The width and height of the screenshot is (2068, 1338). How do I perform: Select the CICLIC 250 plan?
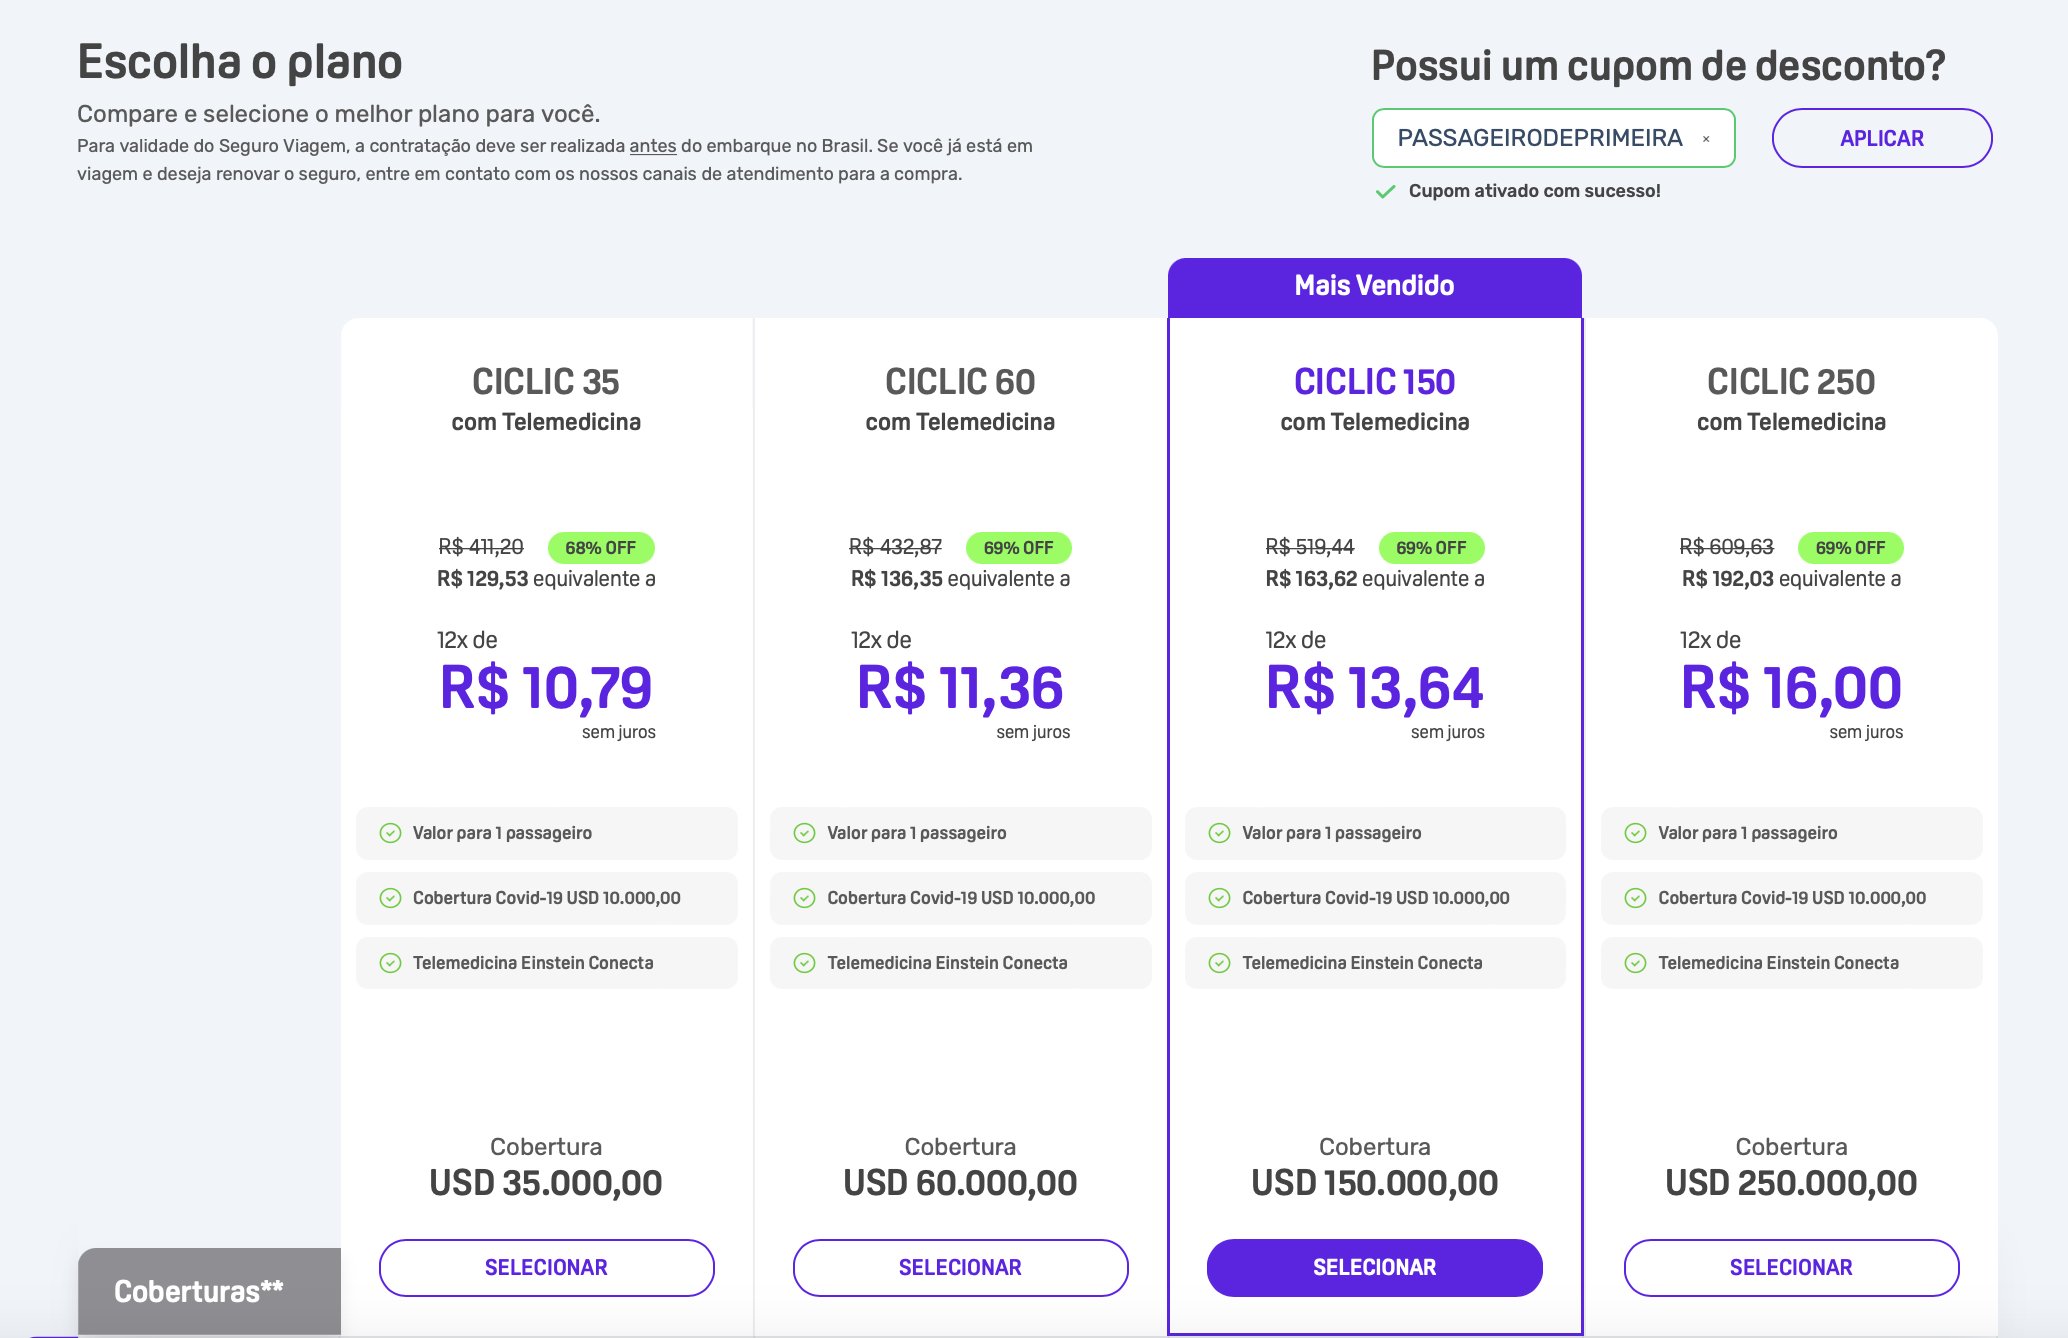(x=1791, y=1267)
